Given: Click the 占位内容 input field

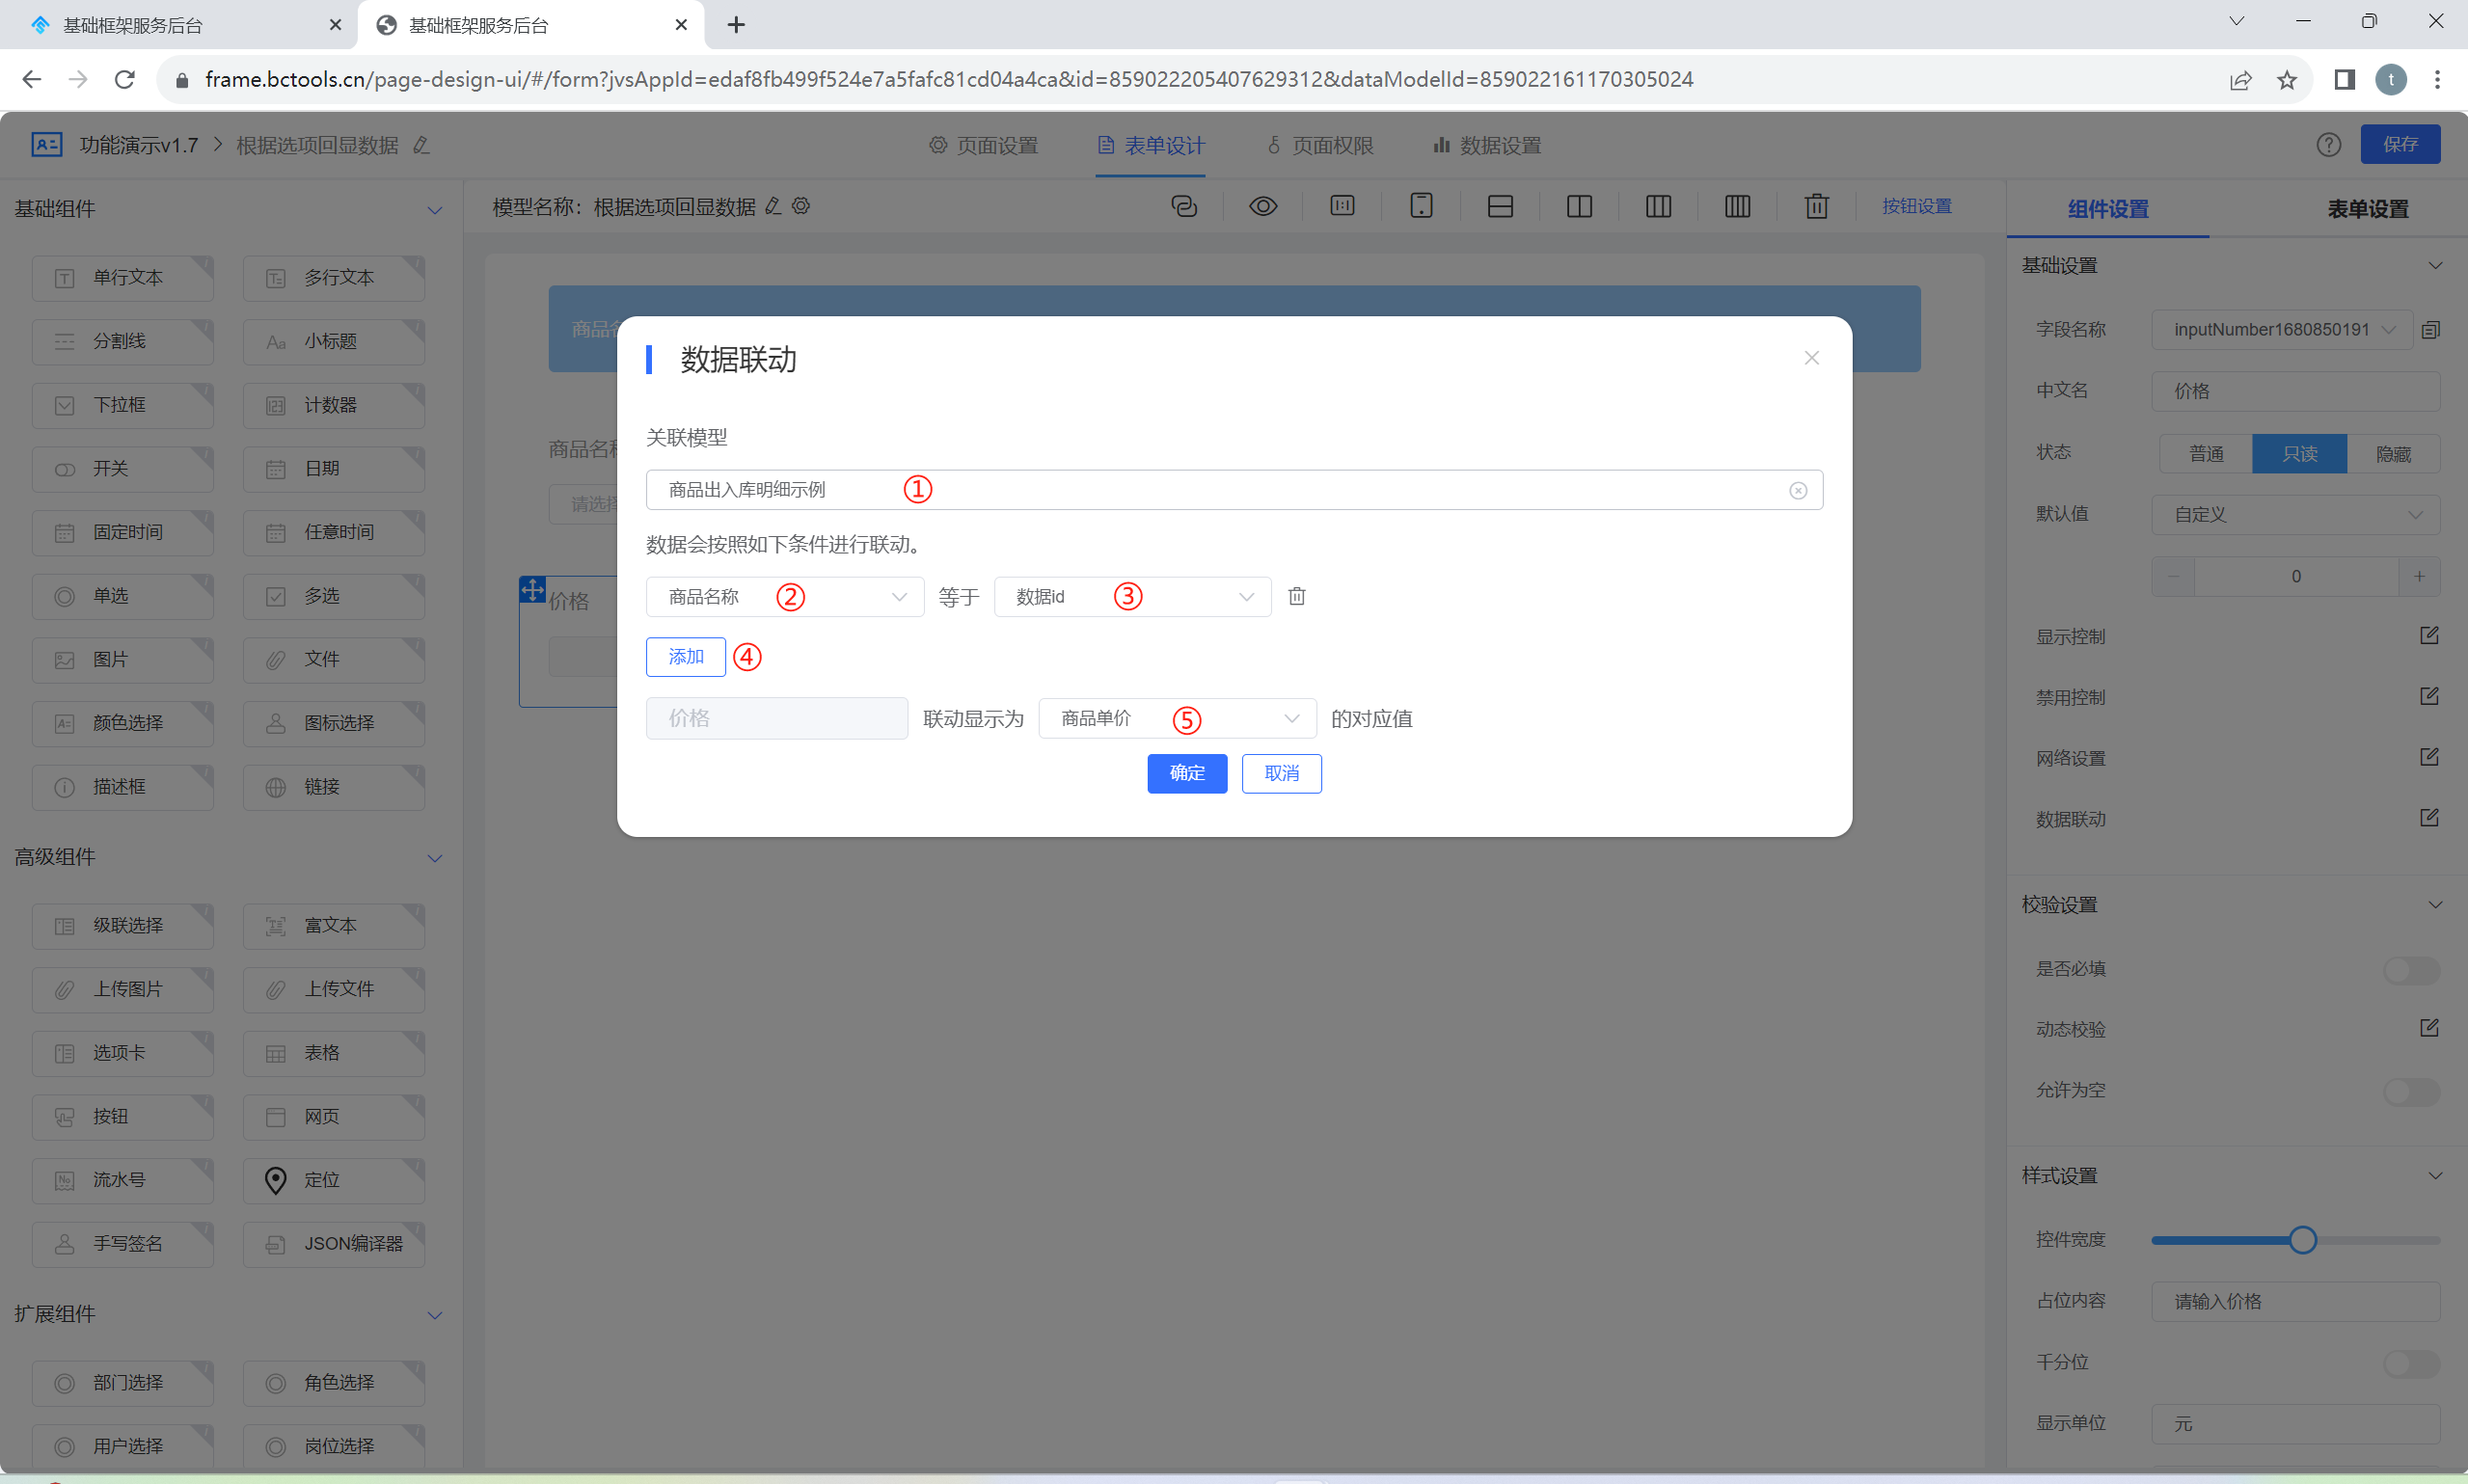Looking at the screenshot, I should (x=2296, y=1302).
